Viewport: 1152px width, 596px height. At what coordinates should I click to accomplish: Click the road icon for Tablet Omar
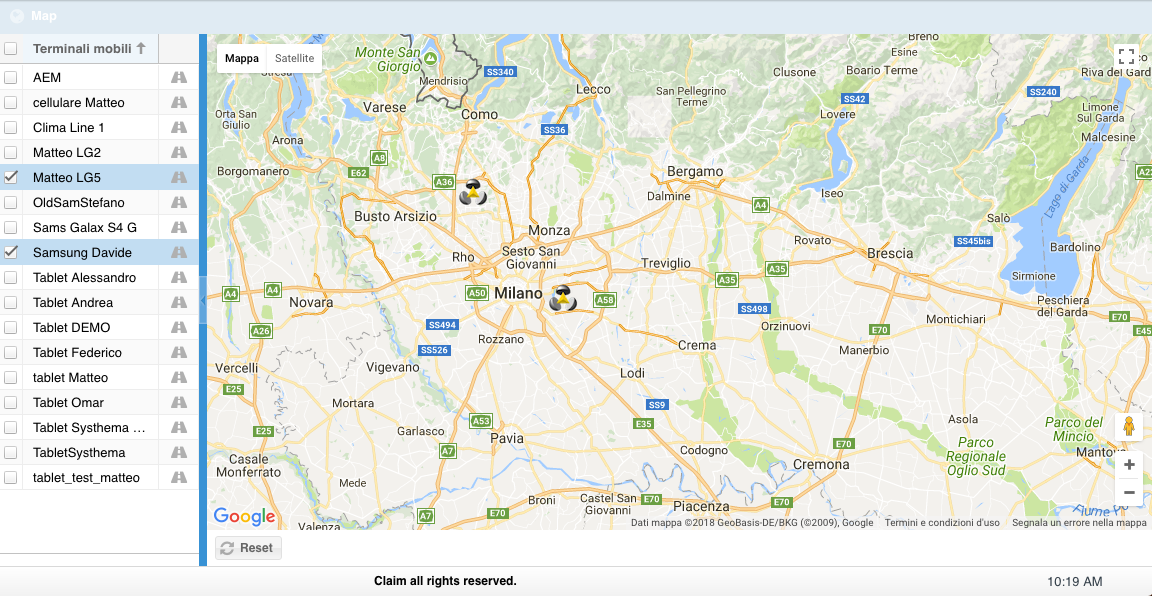(x=179, y=402)
